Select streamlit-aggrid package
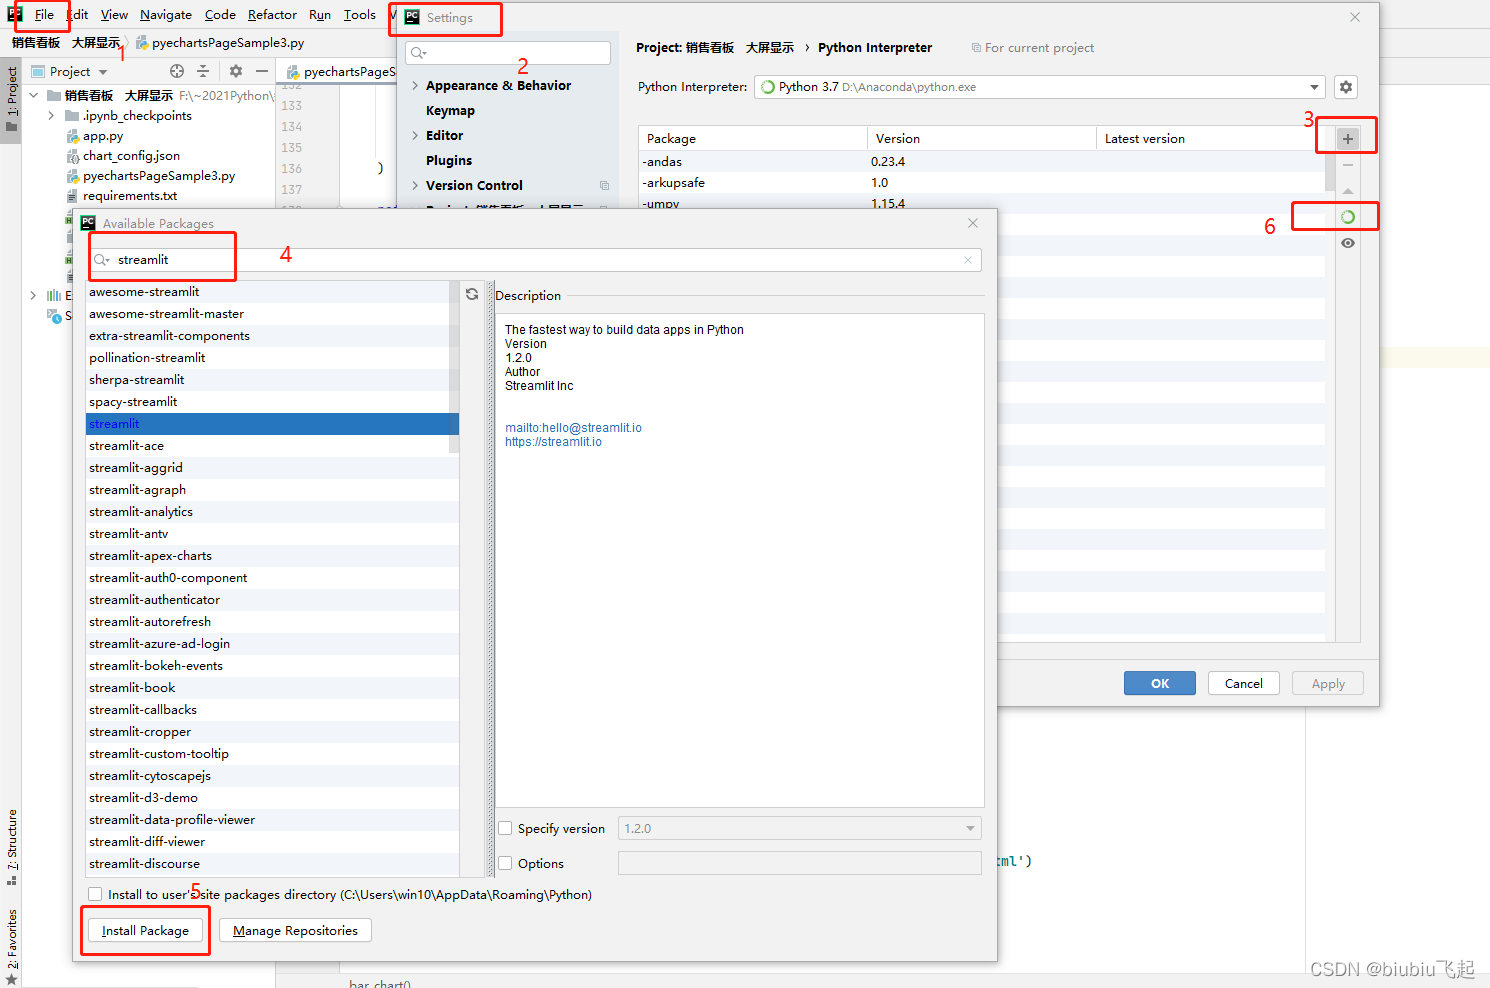The width and height of the screenshot is (1490, 988). 272,468
